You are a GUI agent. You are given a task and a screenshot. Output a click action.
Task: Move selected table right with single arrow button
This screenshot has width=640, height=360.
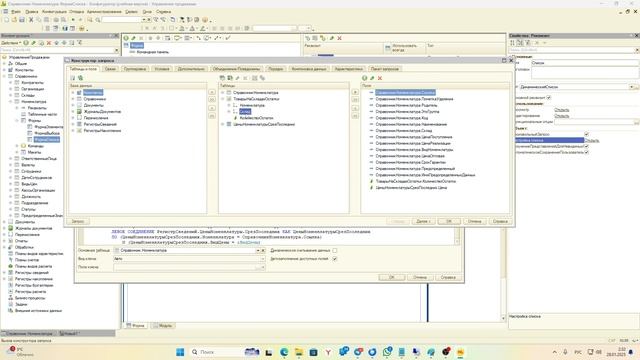(212, 92)
